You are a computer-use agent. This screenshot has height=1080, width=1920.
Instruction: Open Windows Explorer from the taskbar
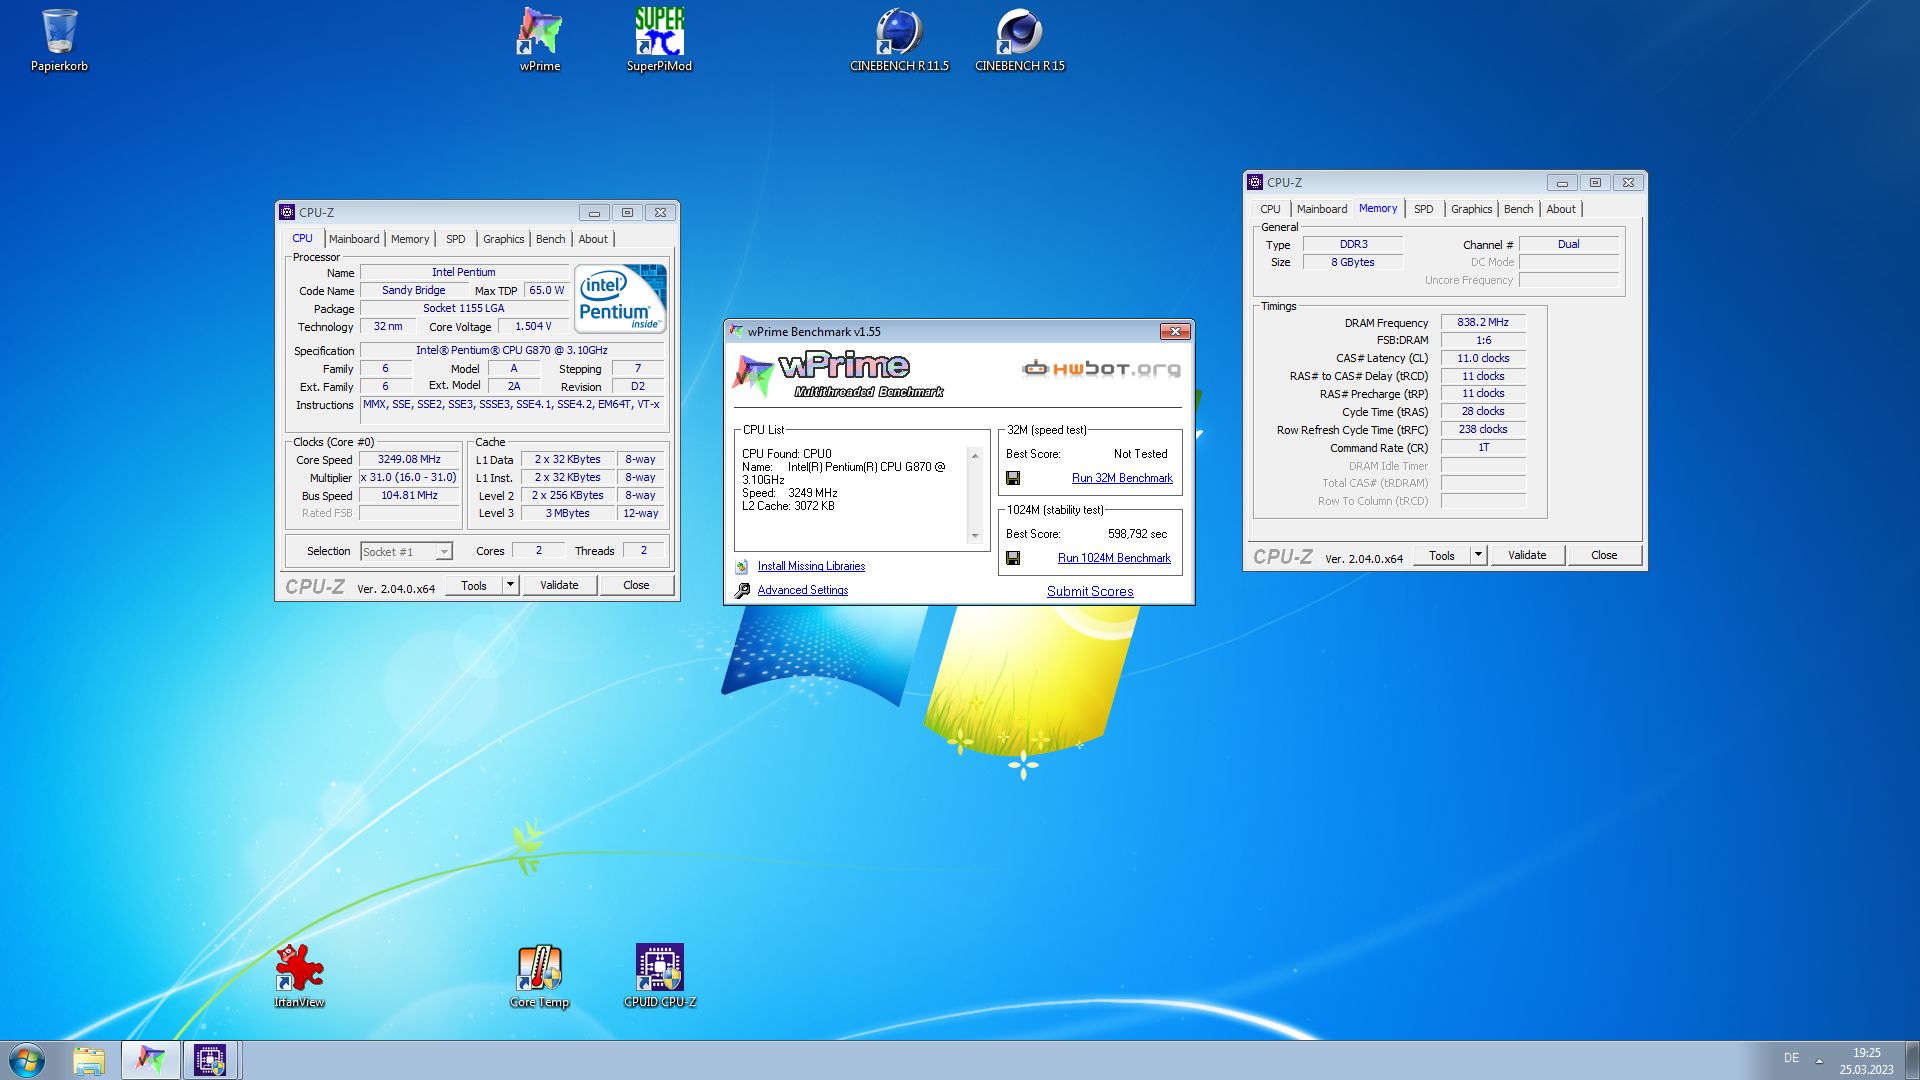[89, 1060]
